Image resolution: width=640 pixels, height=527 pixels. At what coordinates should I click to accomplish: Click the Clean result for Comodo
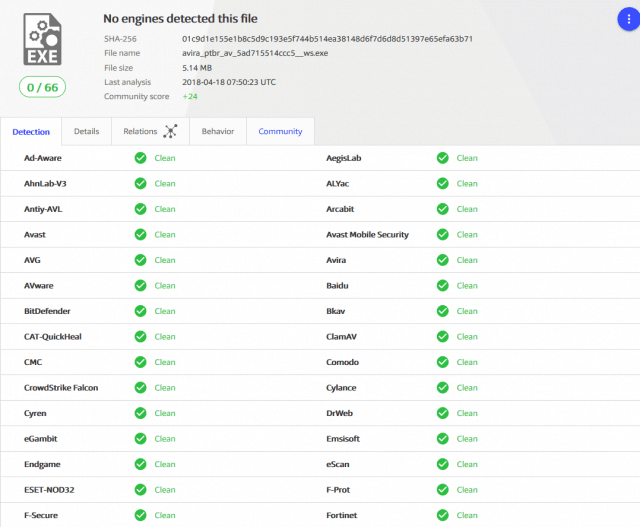coord(467,362)
